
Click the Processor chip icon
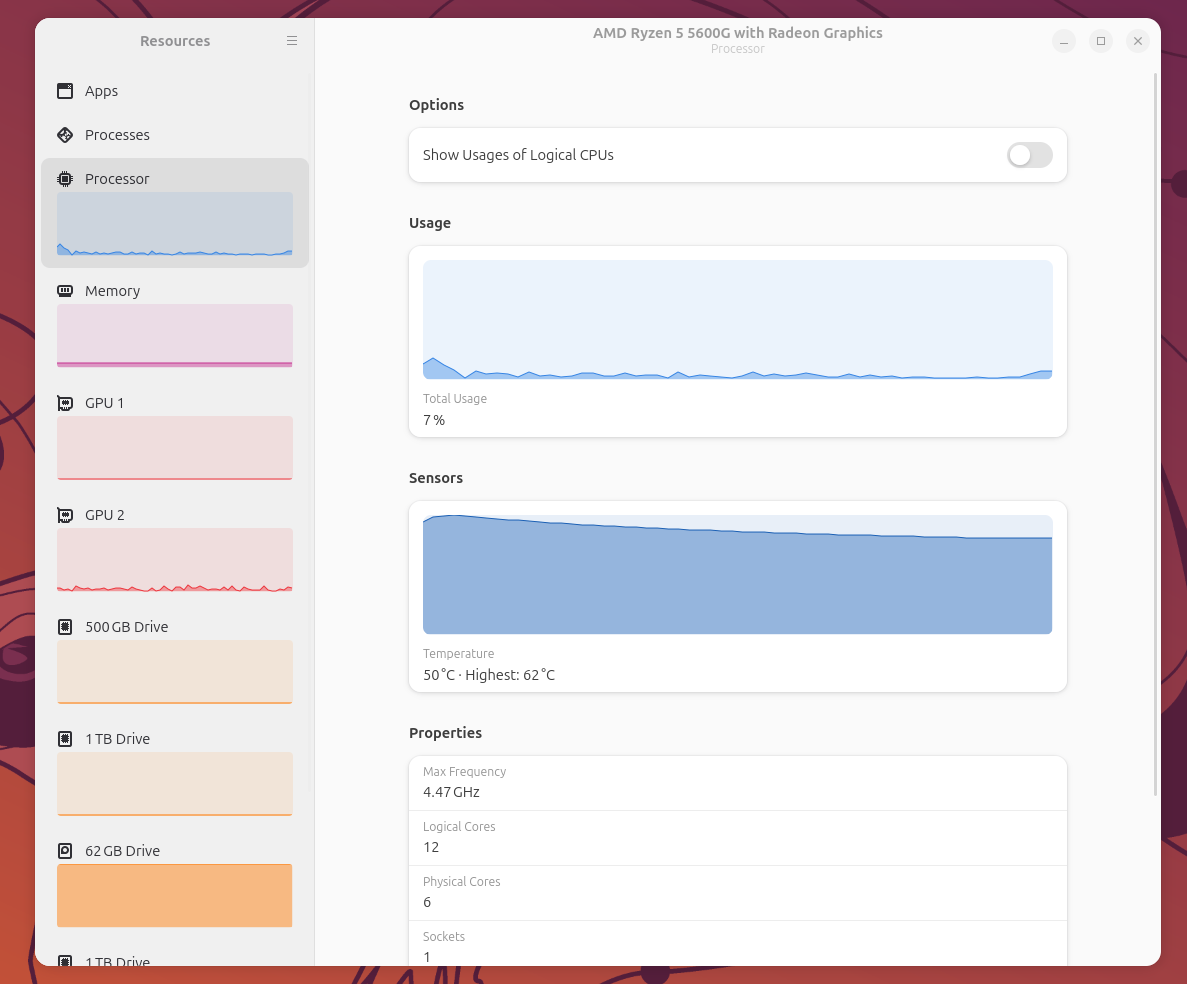click(x=65, y=179)
